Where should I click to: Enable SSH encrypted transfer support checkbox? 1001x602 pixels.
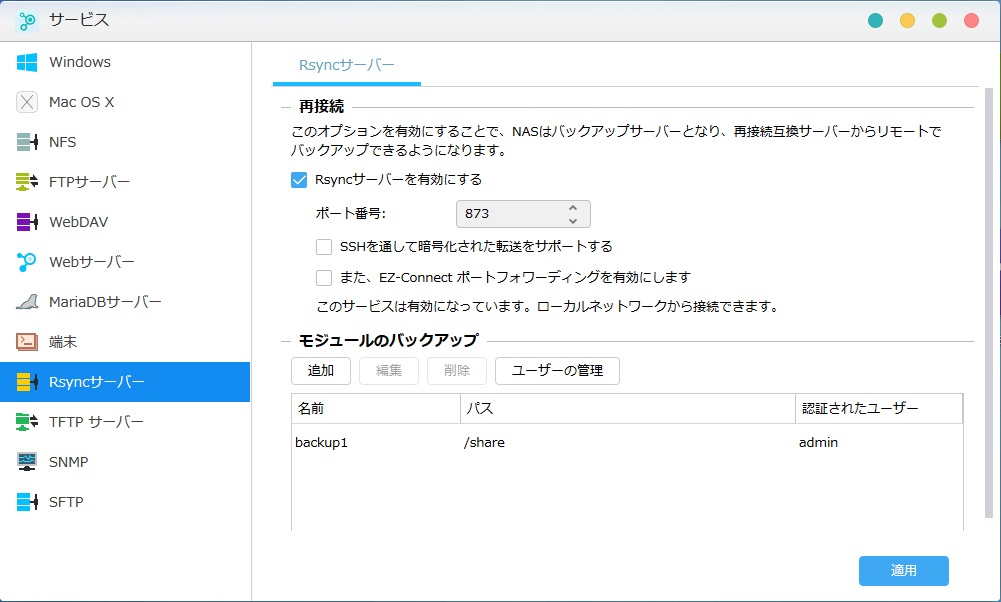click(x=324, y=246)
